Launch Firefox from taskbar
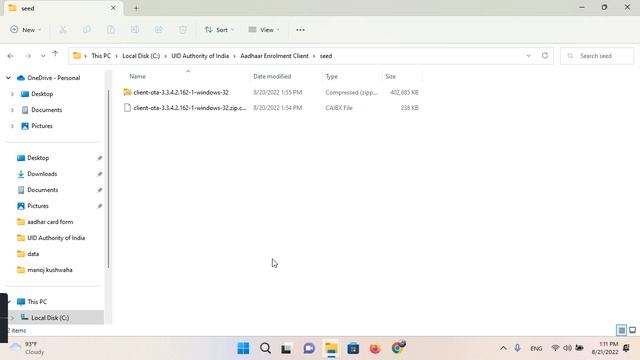Screen dimensions: 640x360 click(x=375, y=348)
